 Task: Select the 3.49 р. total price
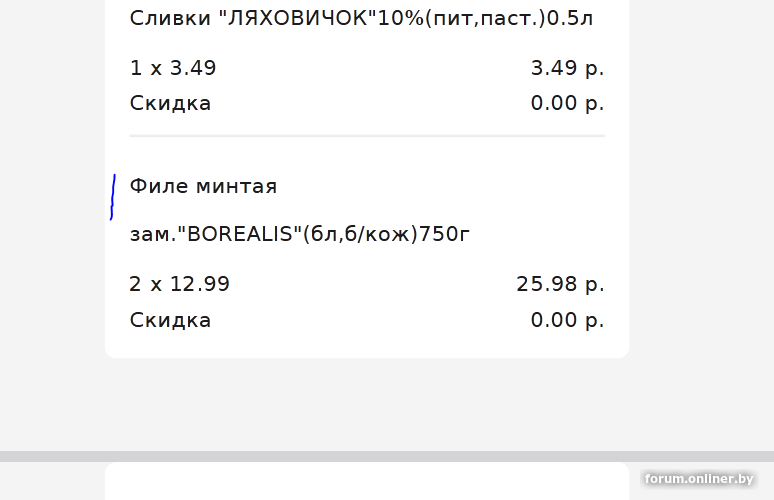pyautogui.click(x=567, y=68)
